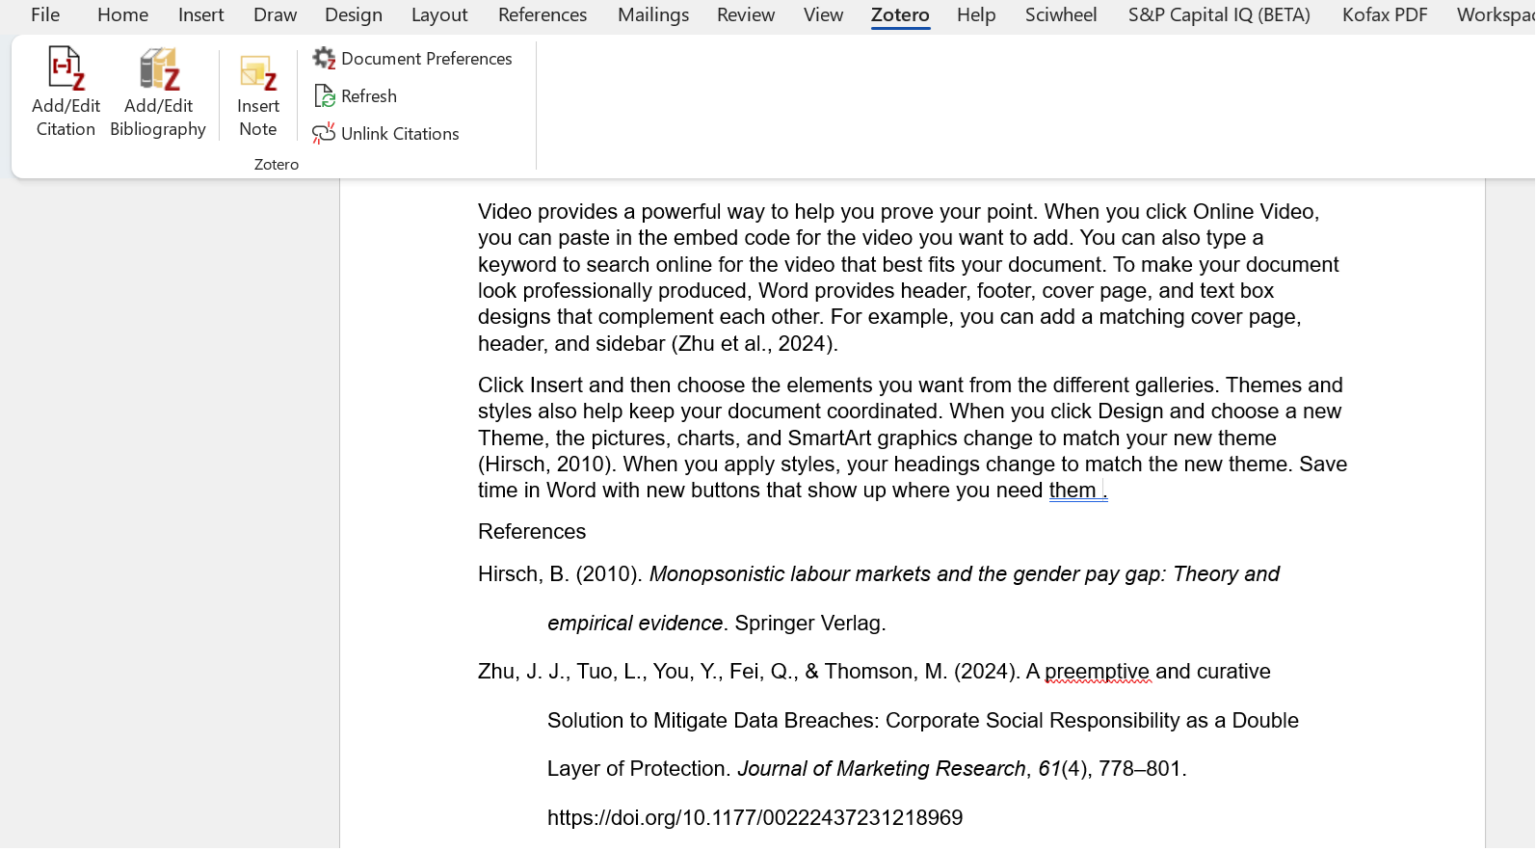Open the S&P Capital IQ (BETA) tab
The width and height of the screenshot is (1536, 850).
(1218, 15)
